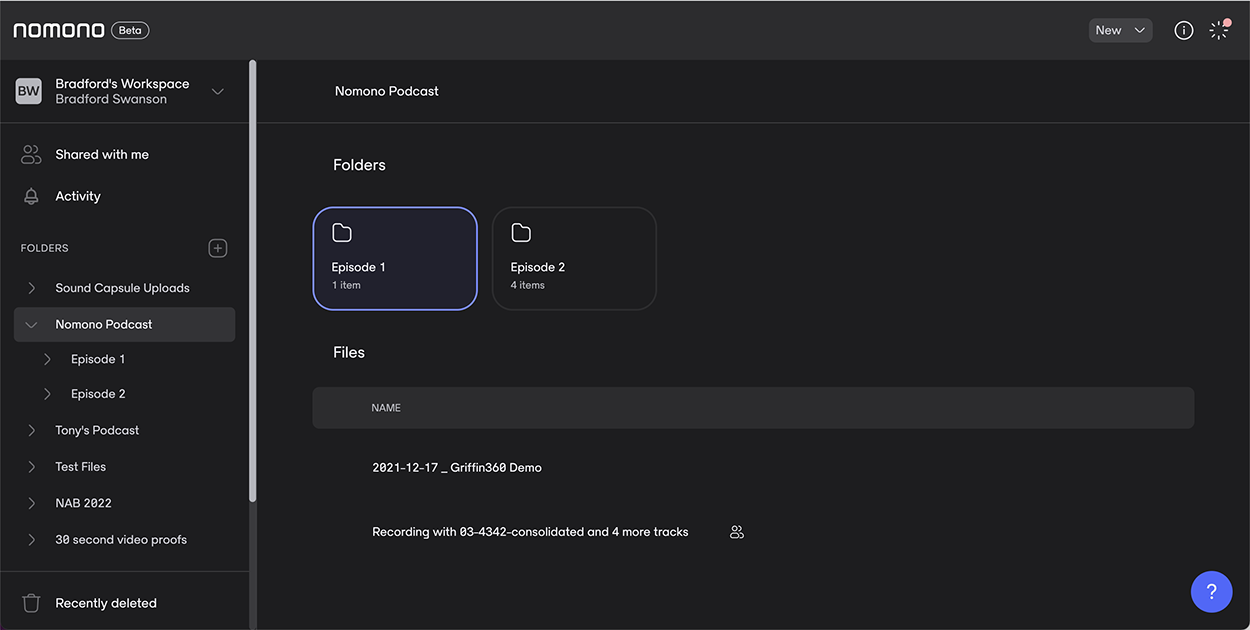Sort files by NAME column header
Image resolution: width=1250 pixels, height=630 pixels.
[386, 408]
